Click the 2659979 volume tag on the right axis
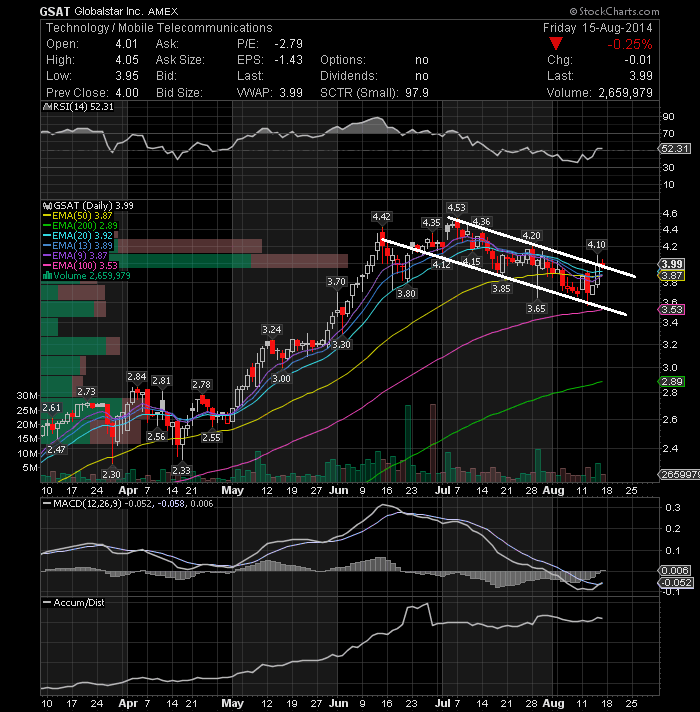The image size is (700, 712). point(679,475)
